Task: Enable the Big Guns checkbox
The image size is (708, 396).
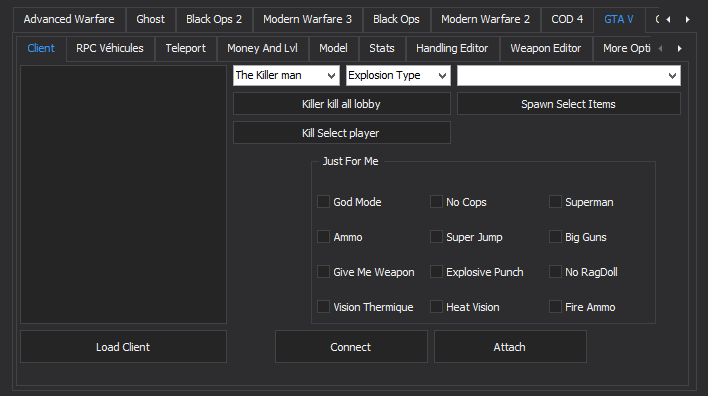Action: [x=555, y=237]
